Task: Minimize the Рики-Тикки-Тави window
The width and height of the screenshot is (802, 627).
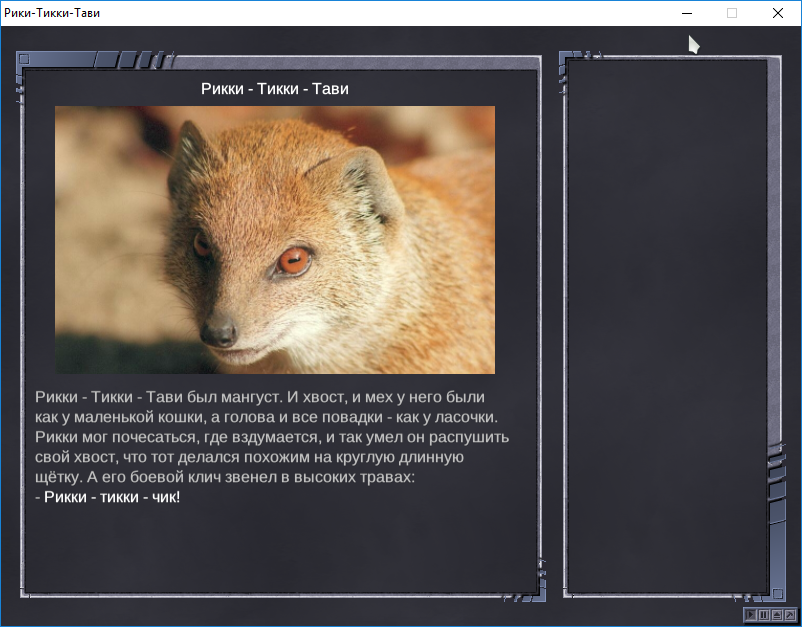Action: pyautogui.click(x=687, y=13)
